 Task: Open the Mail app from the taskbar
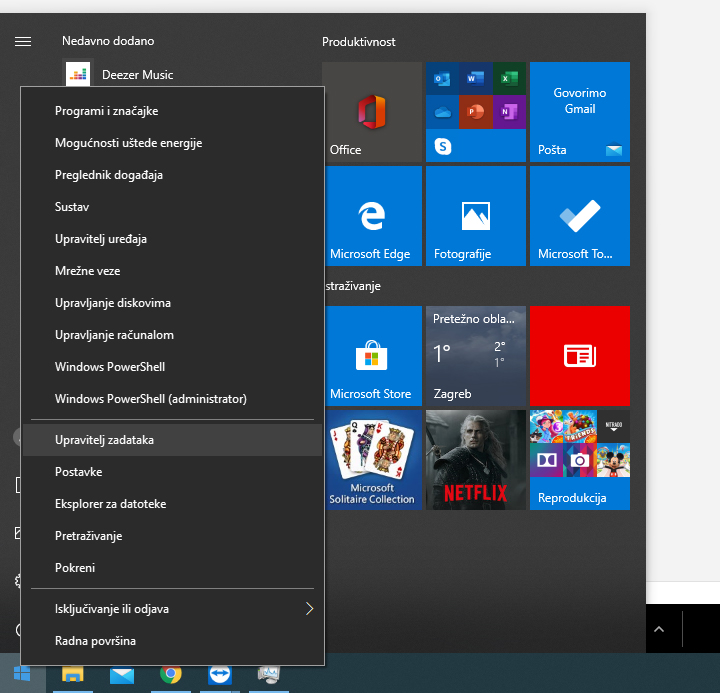coord(122,675)
